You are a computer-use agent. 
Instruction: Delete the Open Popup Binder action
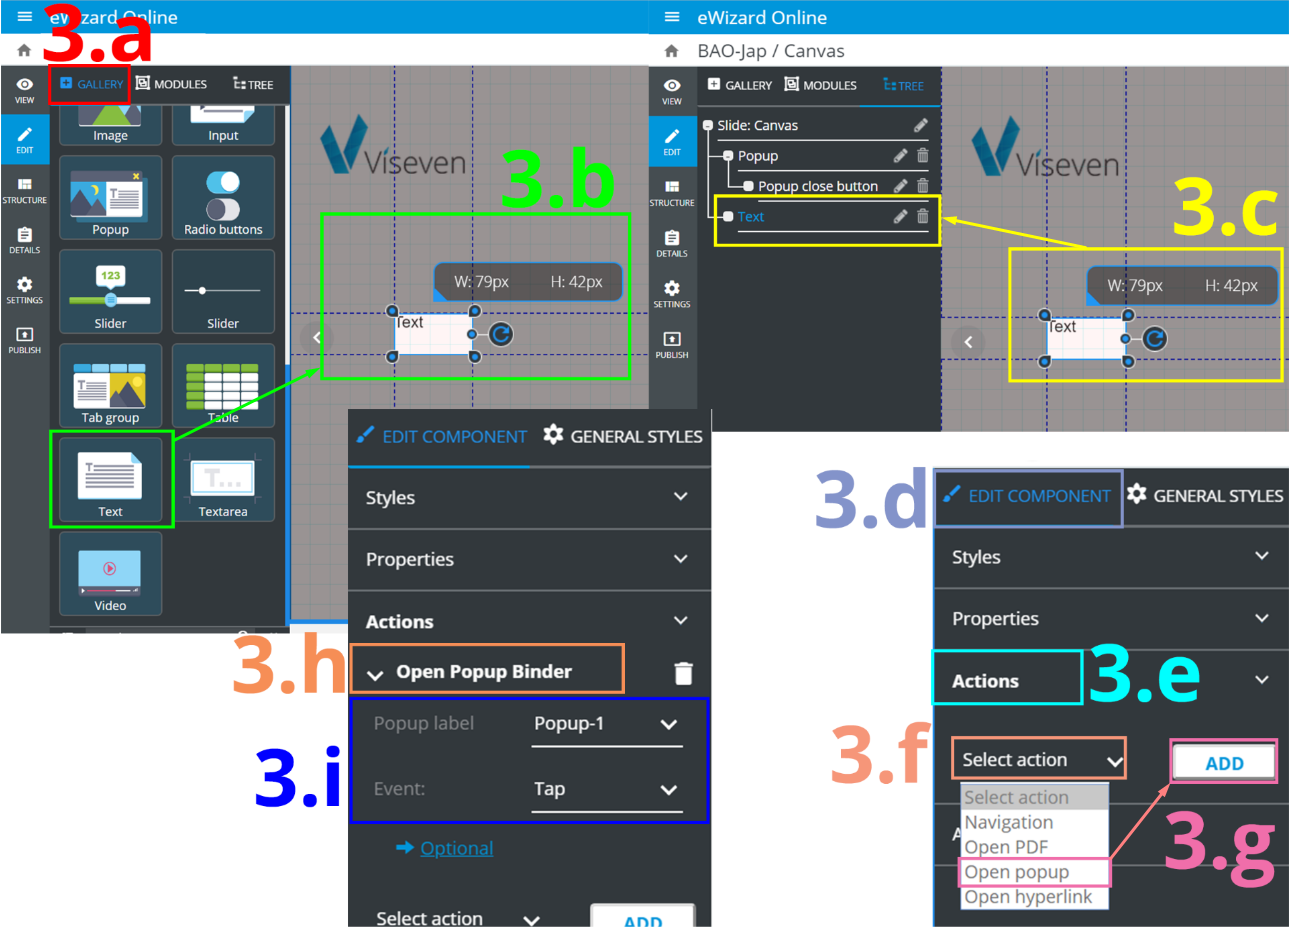coord(683,673)
